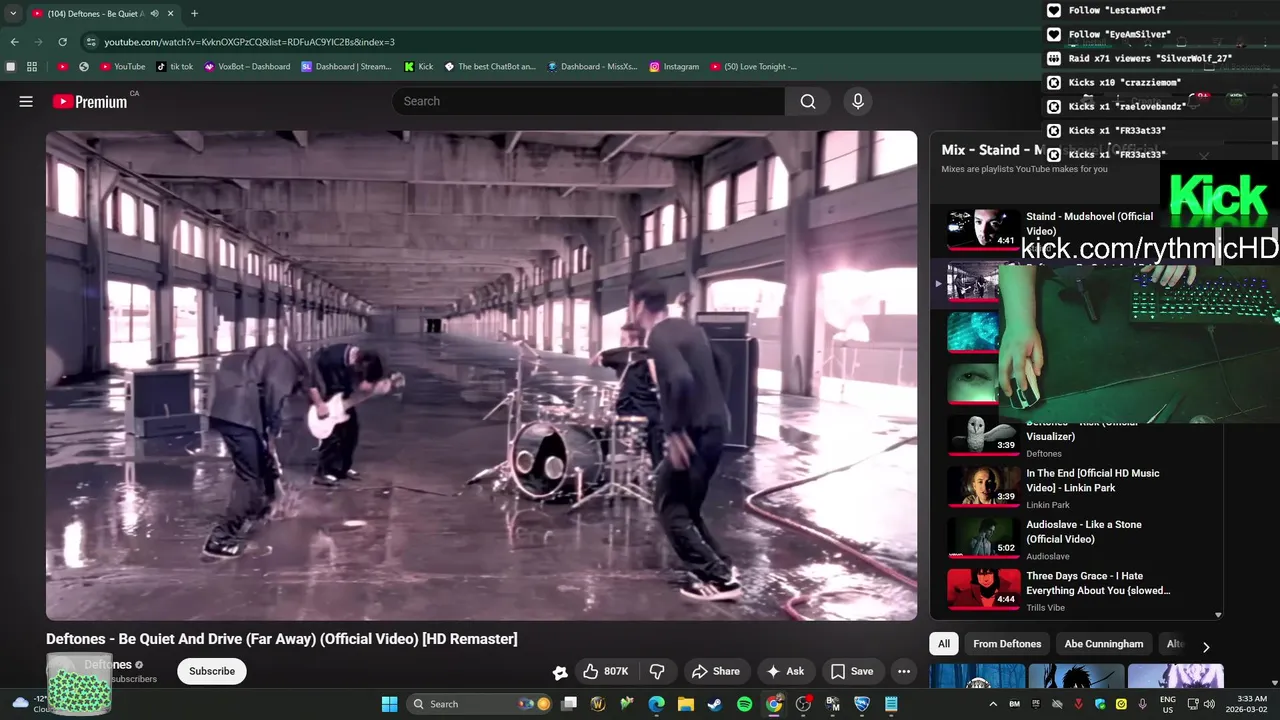Mute the tab via its speaker icon

pyautogui.click(x=154, y=14)
